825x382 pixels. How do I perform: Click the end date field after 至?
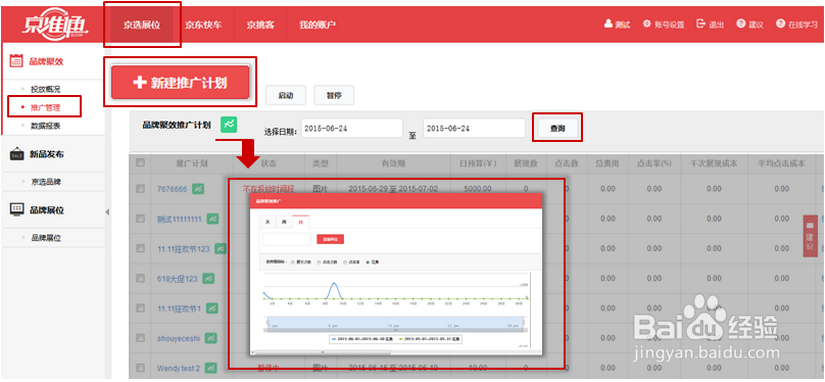(x=475, y=128)
